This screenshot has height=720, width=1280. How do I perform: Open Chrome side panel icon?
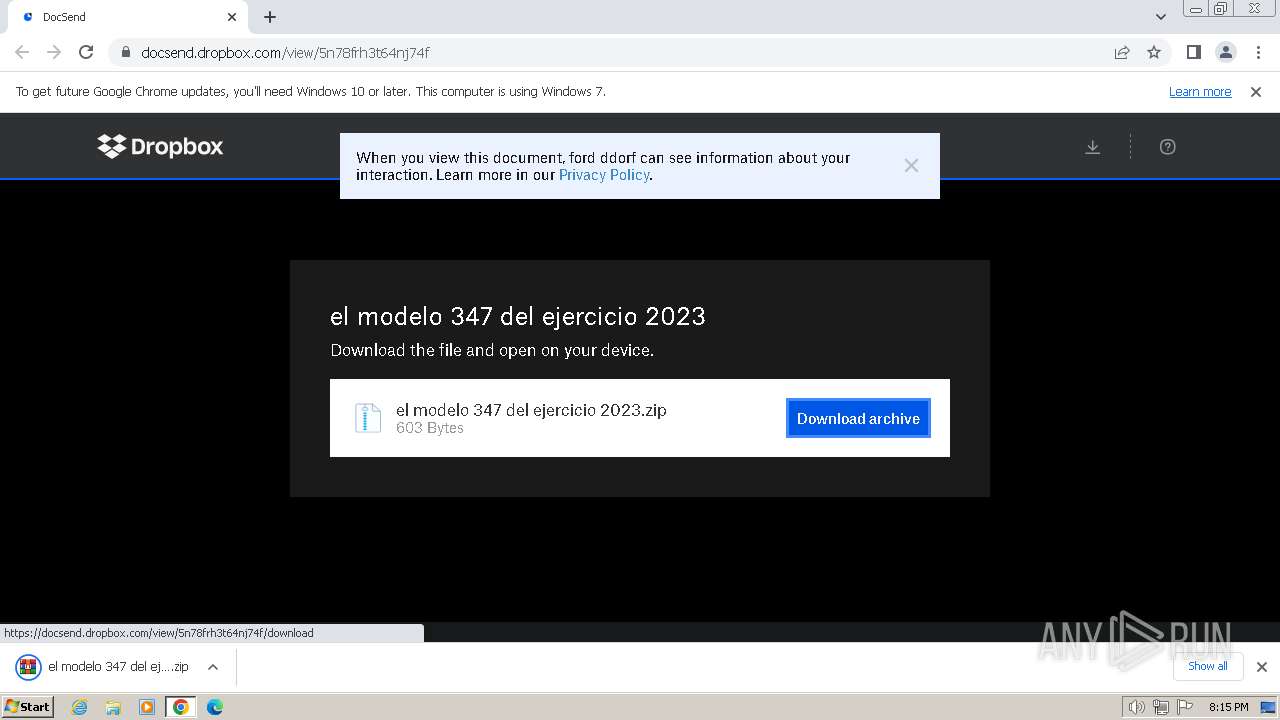pos(1193,52)
